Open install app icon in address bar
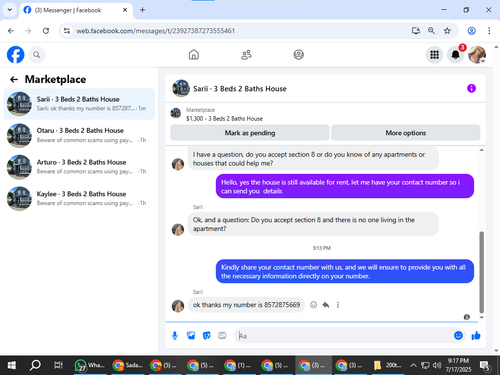This screenshot has width=500, height=375. point(415,31)
